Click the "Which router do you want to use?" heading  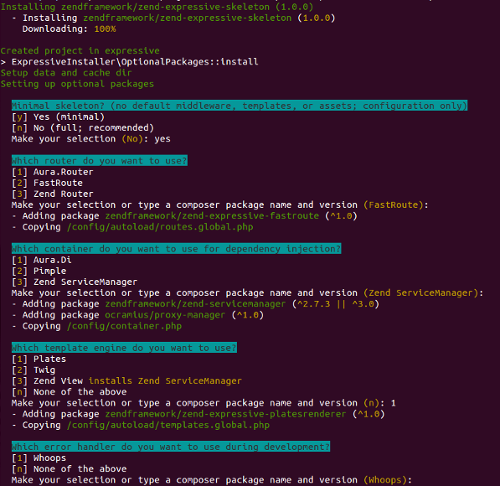pyautogui.click(x=99, y=161)
